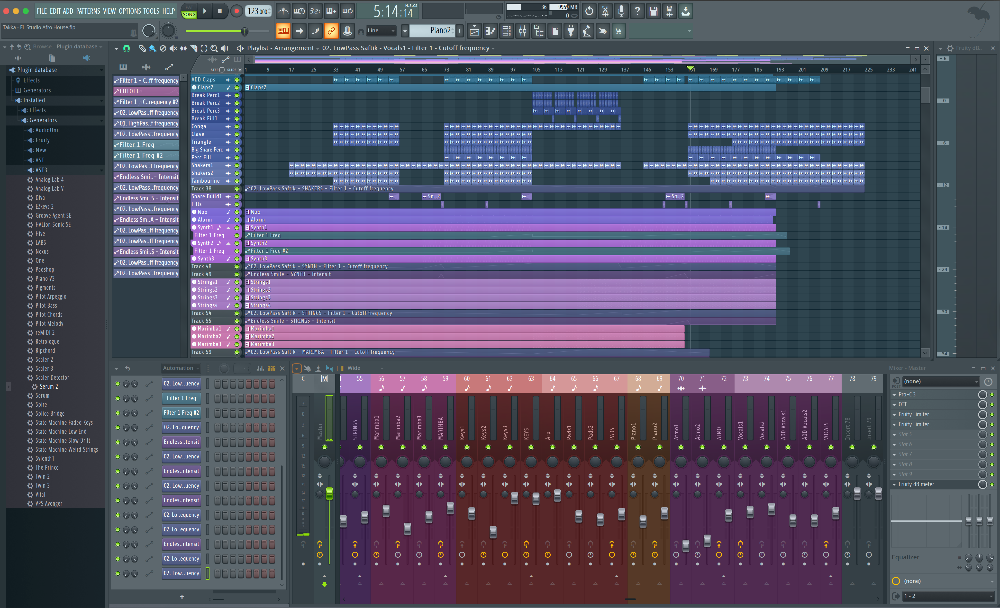The height and width of the screenshot is (608, 1000).
Task: Toggle the metronome icon
Action: [283, 11]
